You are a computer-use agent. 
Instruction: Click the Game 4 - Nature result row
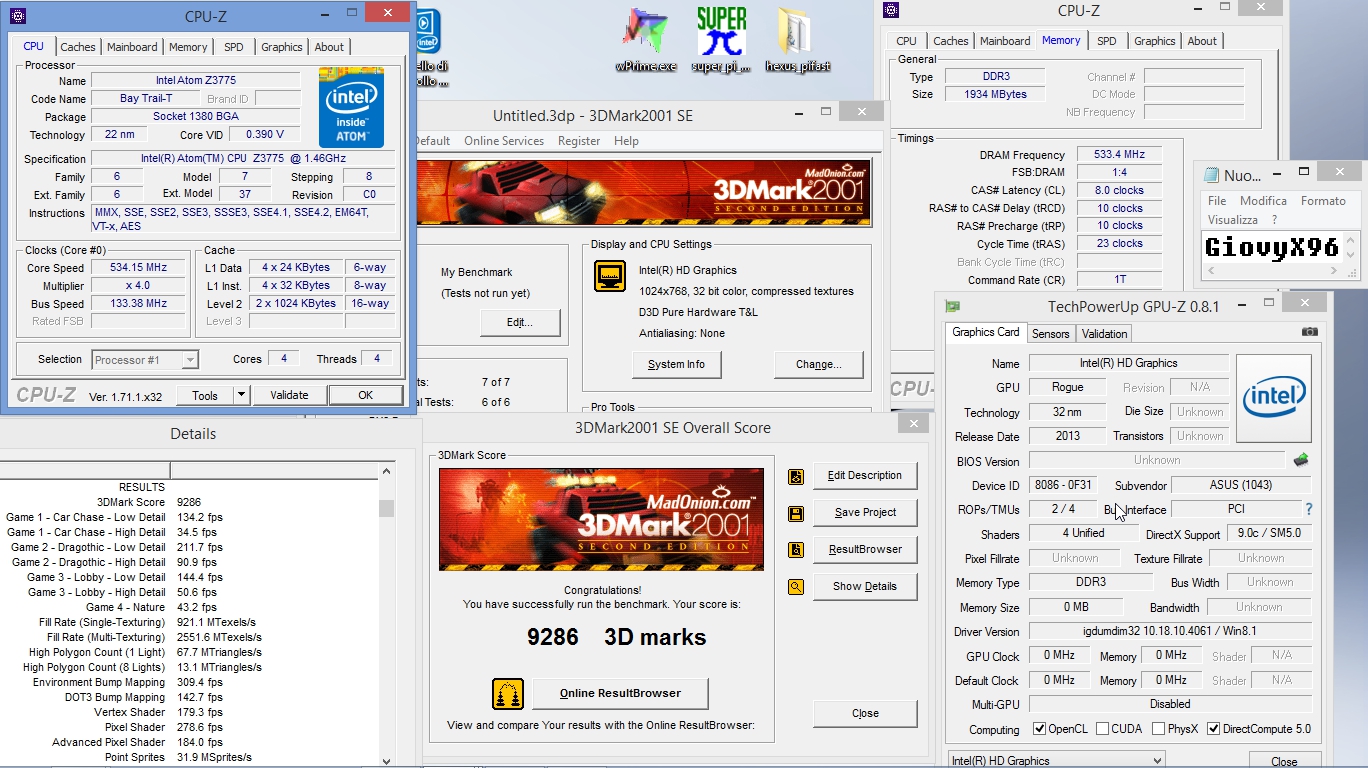tap(154, 607)
